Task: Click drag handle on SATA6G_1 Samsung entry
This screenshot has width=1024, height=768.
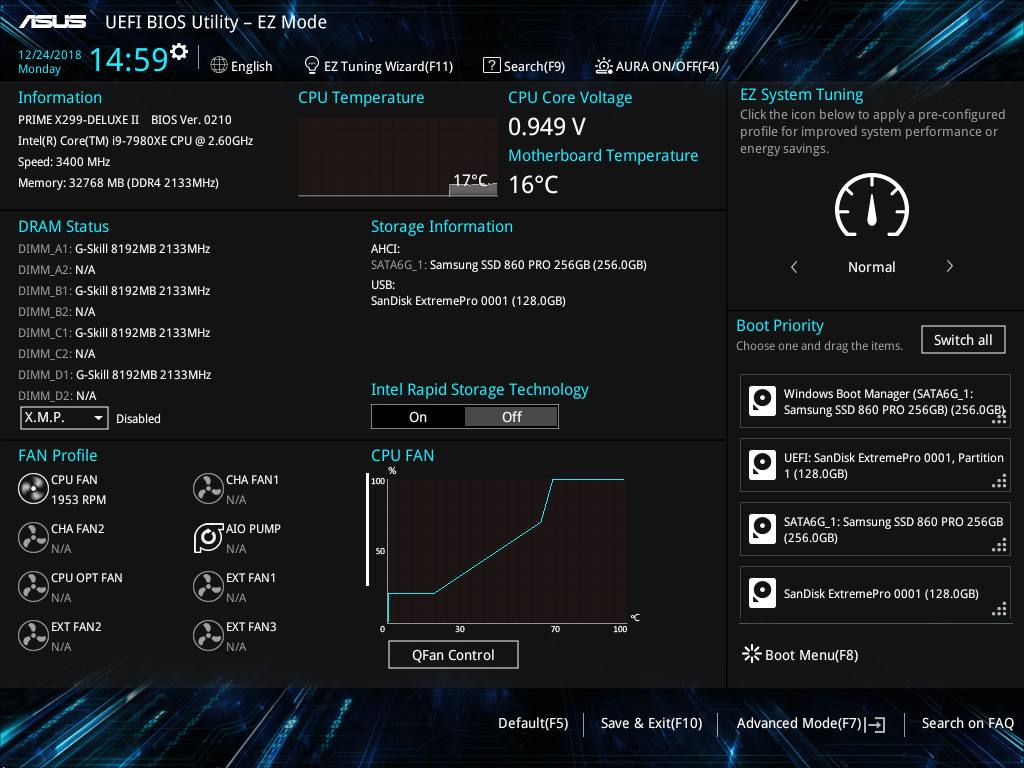Action: click(x=999, y=545)
